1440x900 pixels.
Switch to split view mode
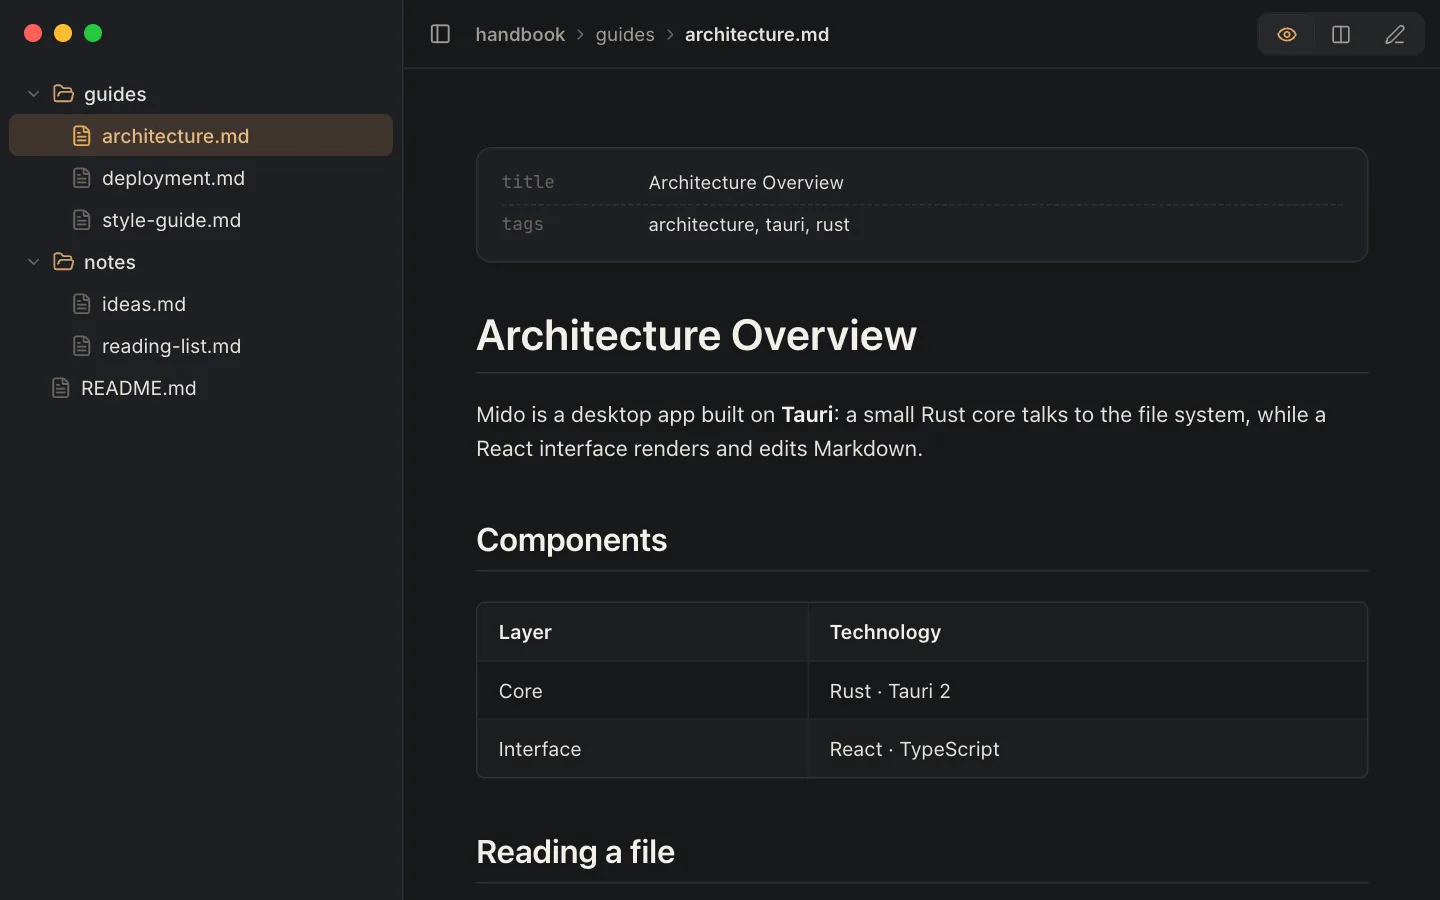point(1341,35)
